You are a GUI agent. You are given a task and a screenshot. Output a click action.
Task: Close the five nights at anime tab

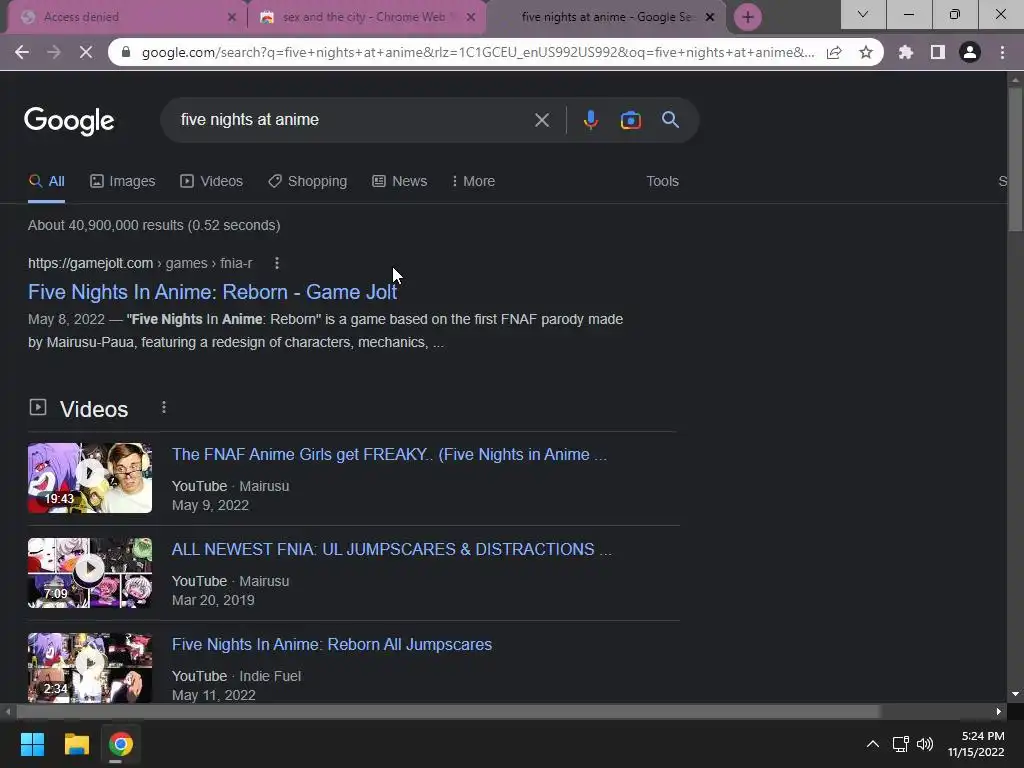pos(710,18)
